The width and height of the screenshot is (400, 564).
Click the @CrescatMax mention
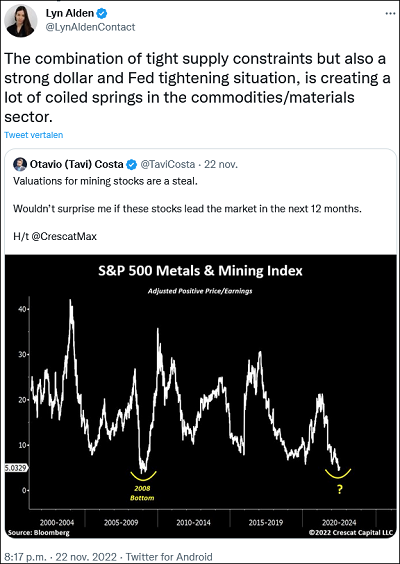click(64, 237)
